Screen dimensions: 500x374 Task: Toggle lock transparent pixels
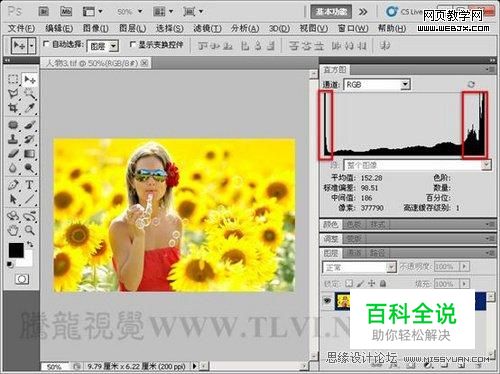coord(349,284)
